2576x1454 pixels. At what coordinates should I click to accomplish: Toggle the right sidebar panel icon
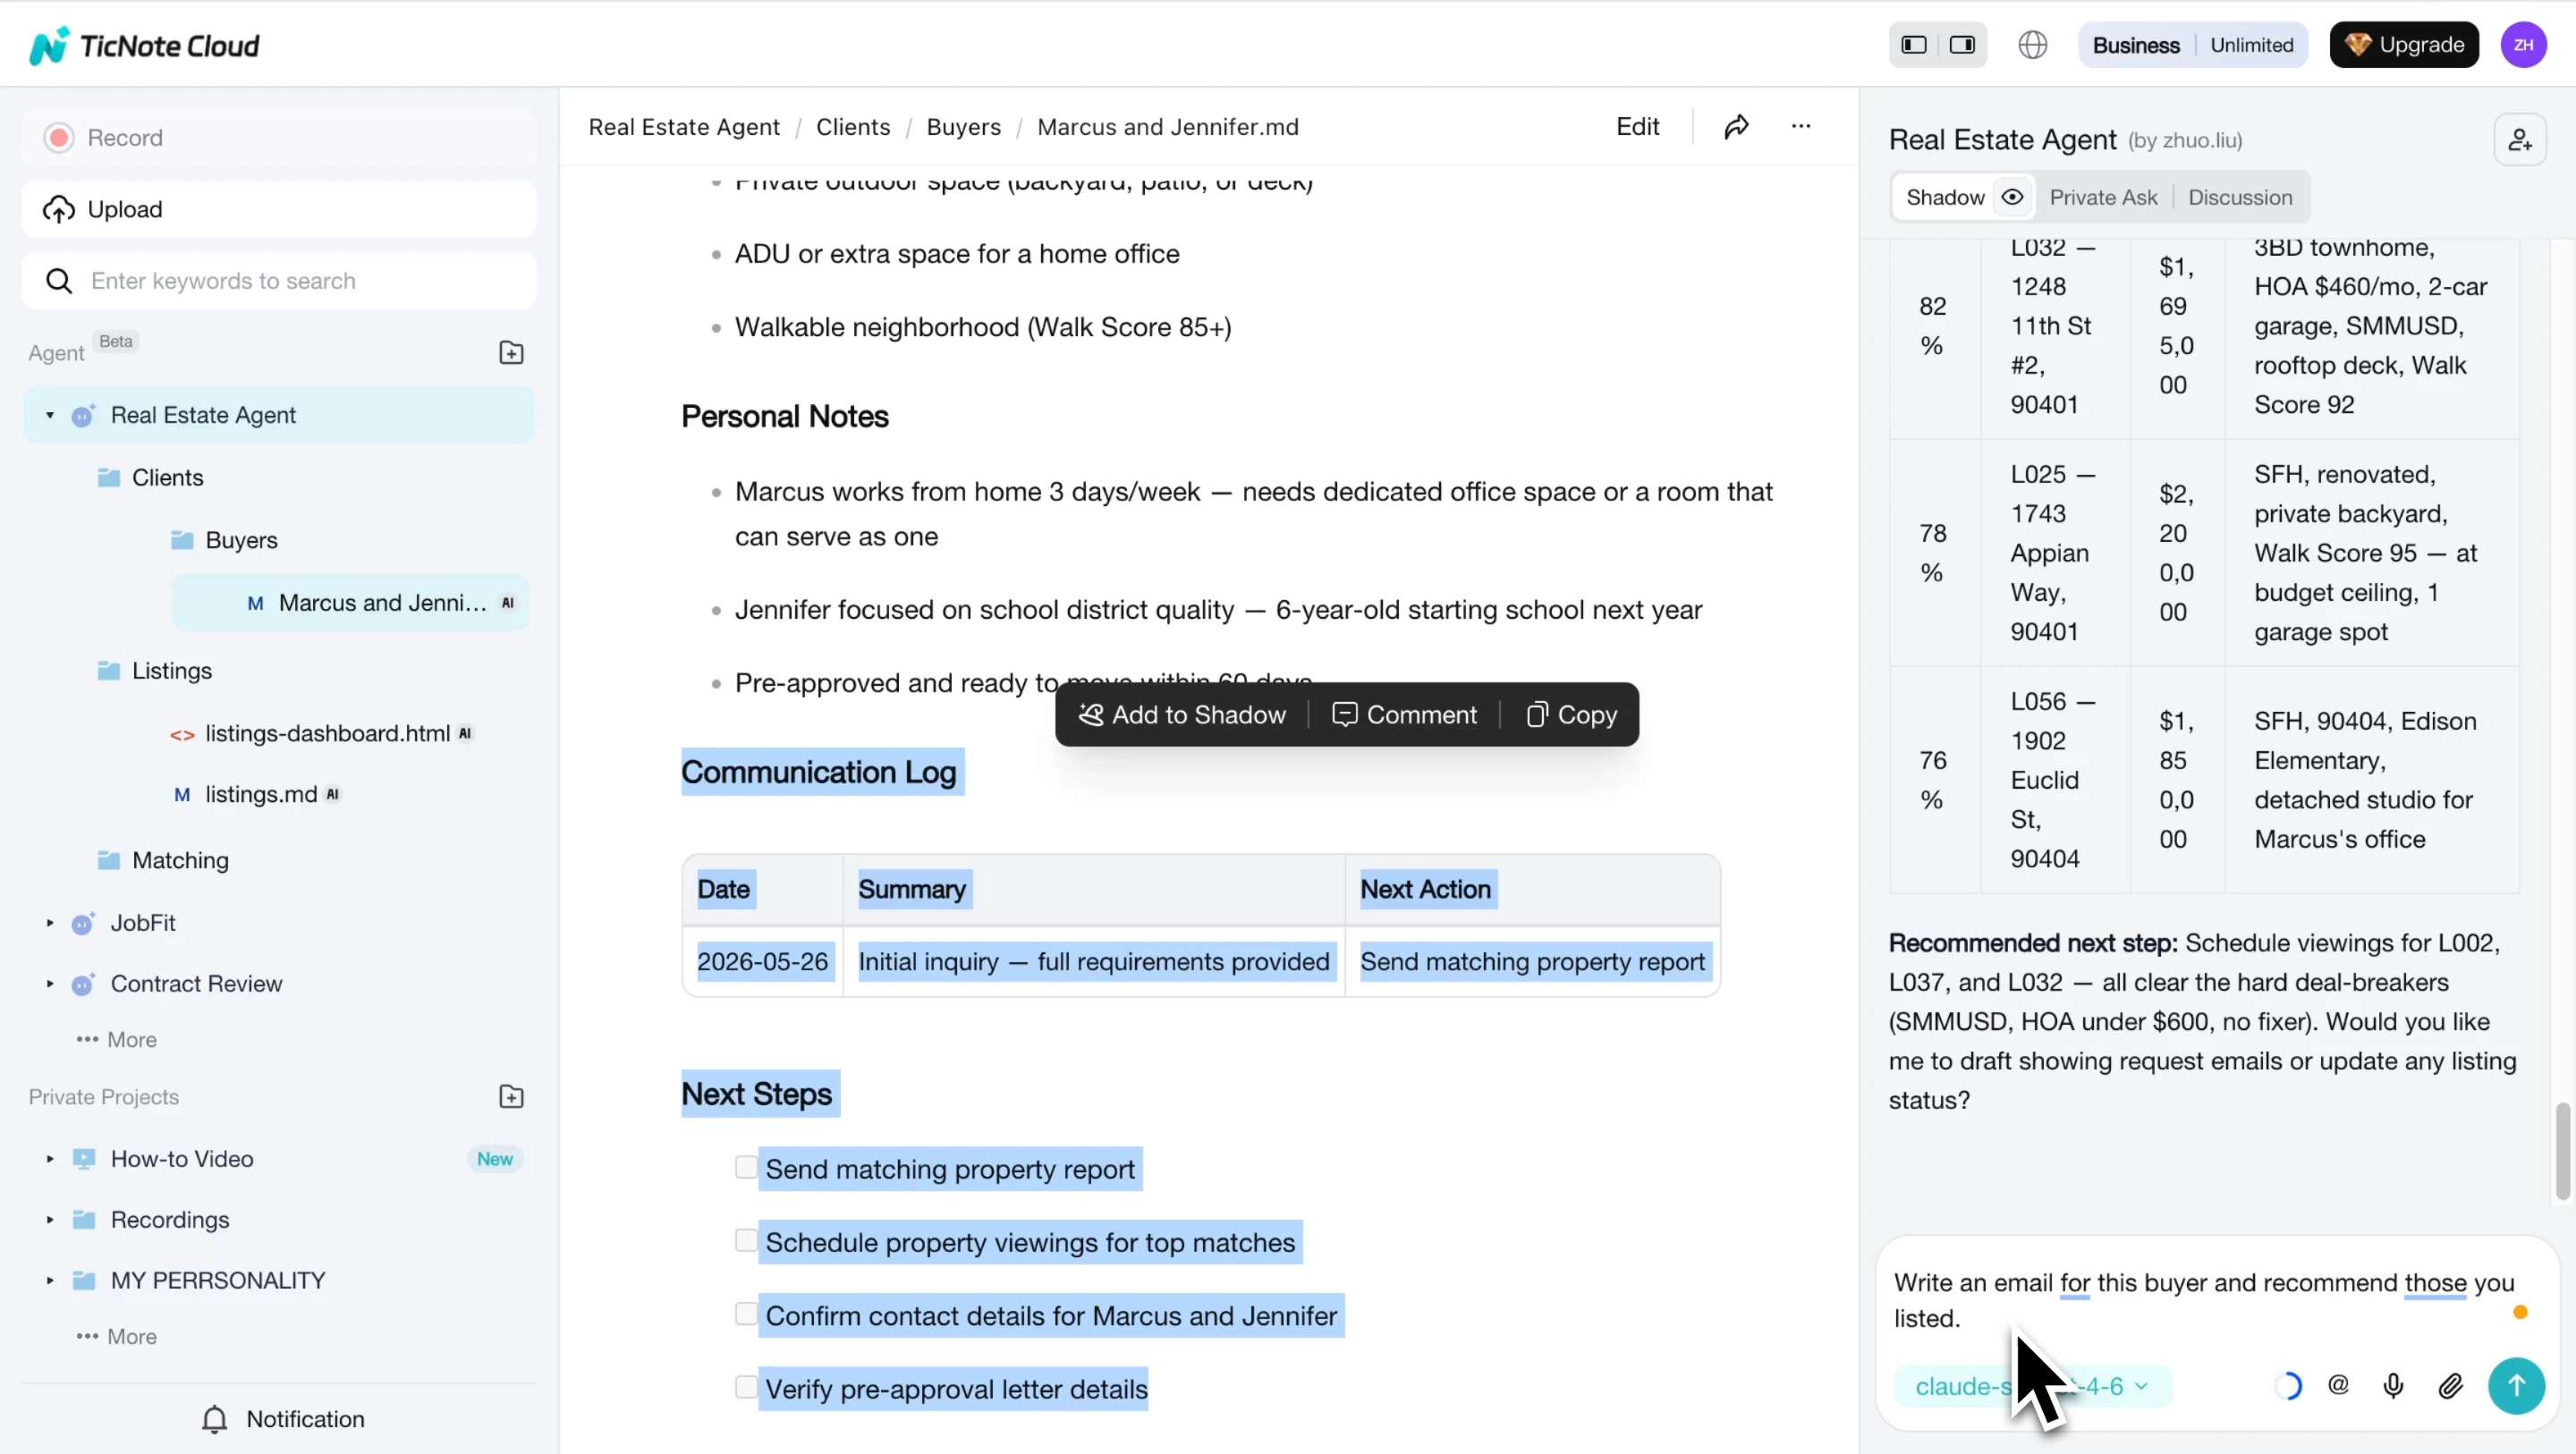(x=1962, y=45)
